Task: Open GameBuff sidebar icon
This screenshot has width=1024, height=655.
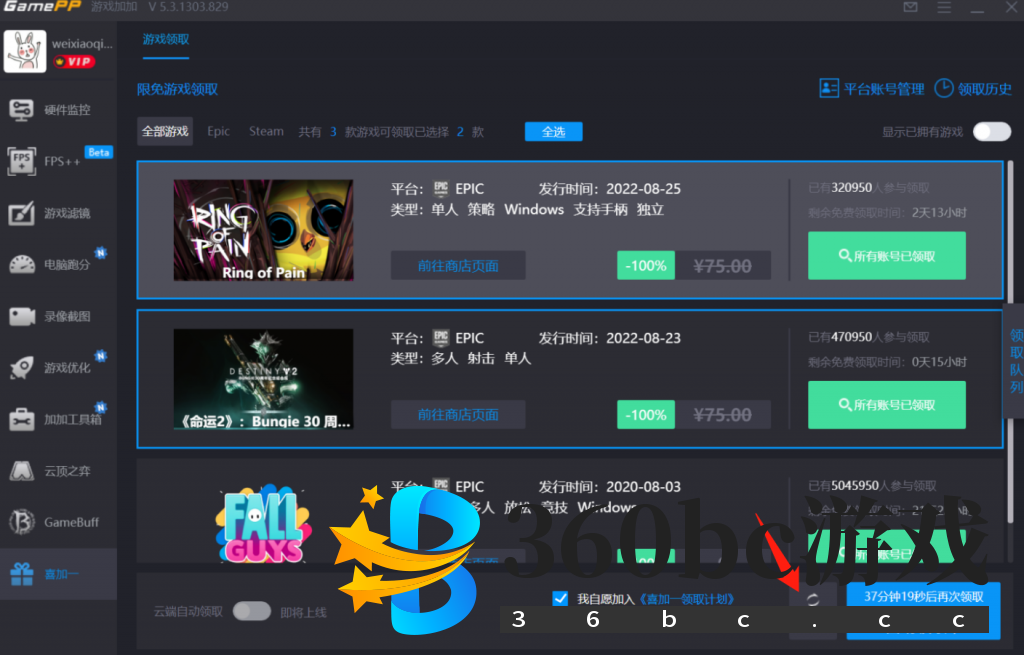Action: point(22,522)
